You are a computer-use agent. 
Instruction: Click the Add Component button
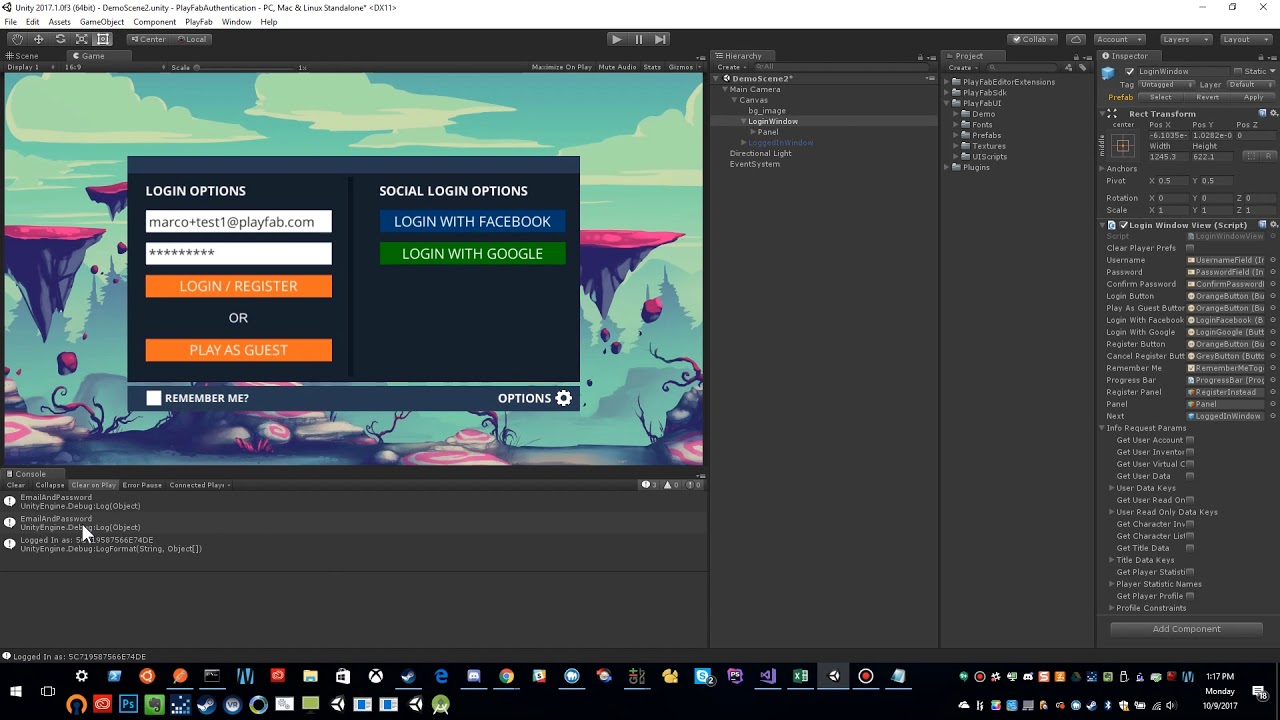click(x=1187, y=629)
